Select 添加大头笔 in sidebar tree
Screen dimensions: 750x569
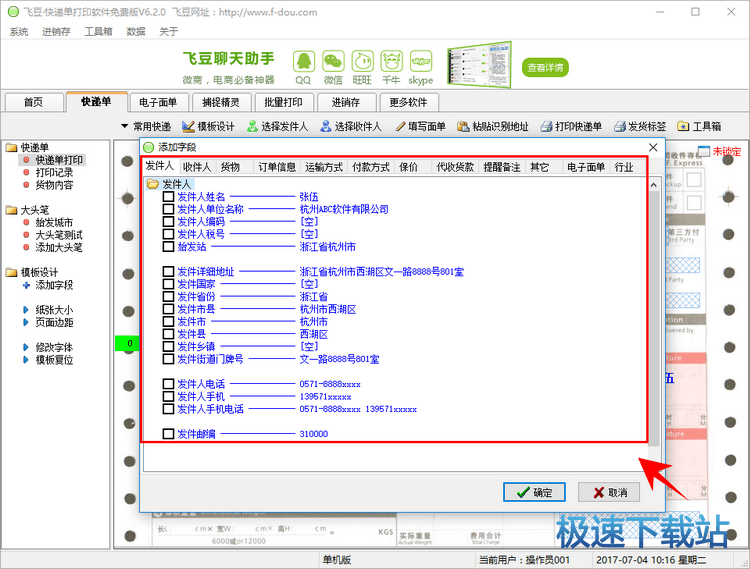coord(59,247)
